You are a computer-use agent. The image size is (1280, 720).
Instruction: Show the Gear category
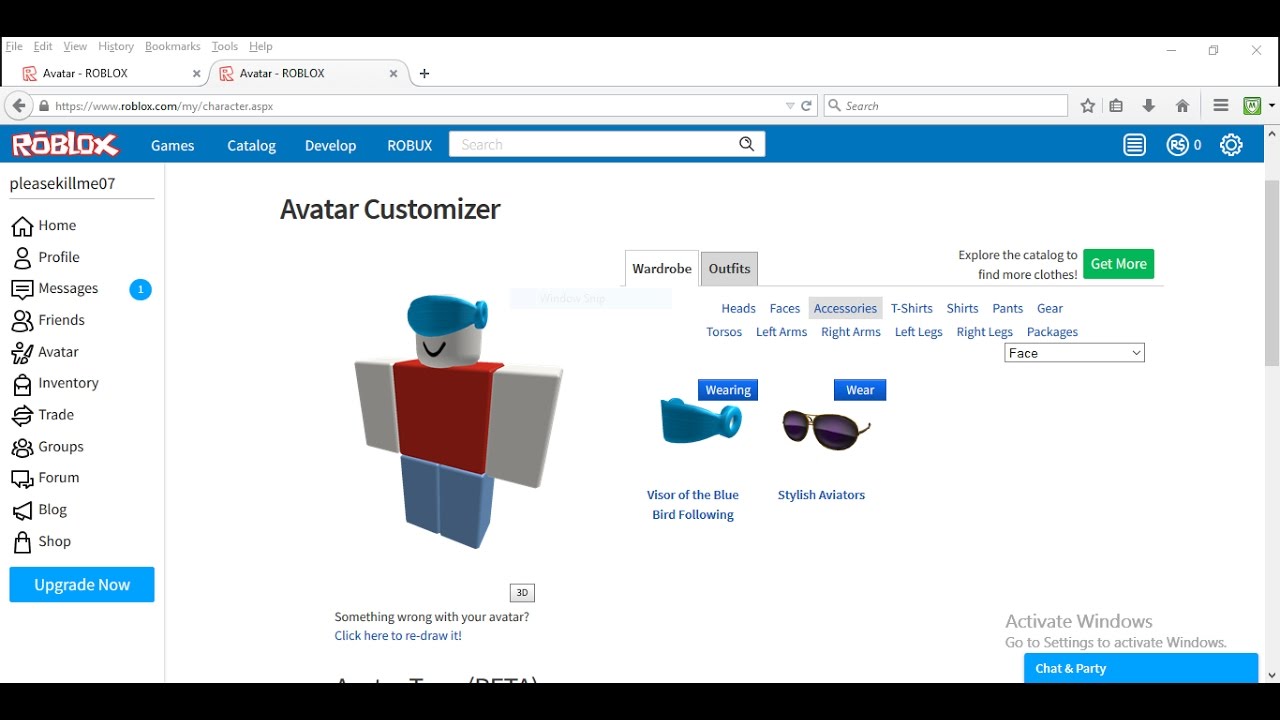pyautogui.click(x=1050, y=309)
